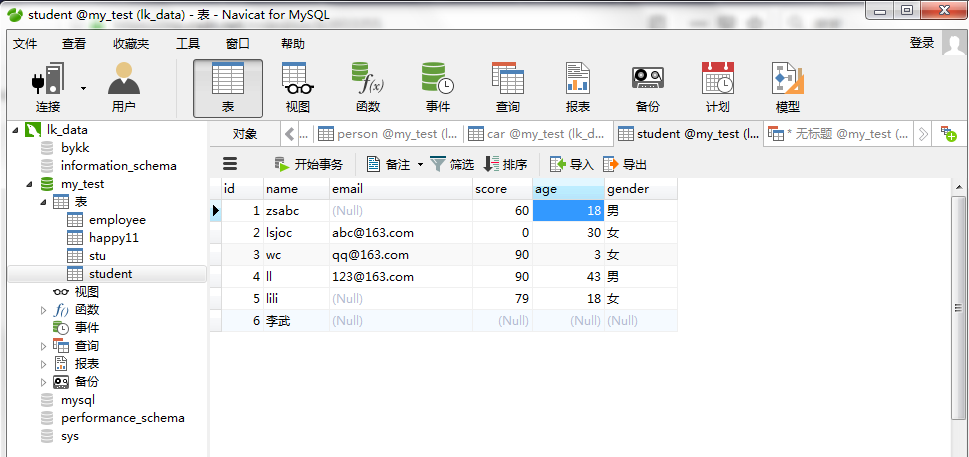This screenshot has height=457, width=969.
Task: Open the 收藏夹 menu
Action: pos(131,44)
